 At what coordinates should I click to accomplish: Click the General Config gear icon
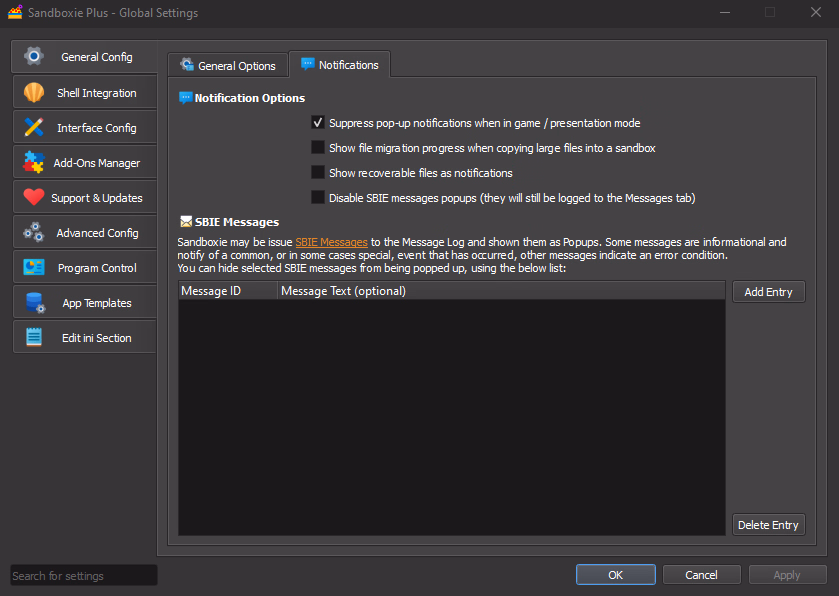pos(34,56)
